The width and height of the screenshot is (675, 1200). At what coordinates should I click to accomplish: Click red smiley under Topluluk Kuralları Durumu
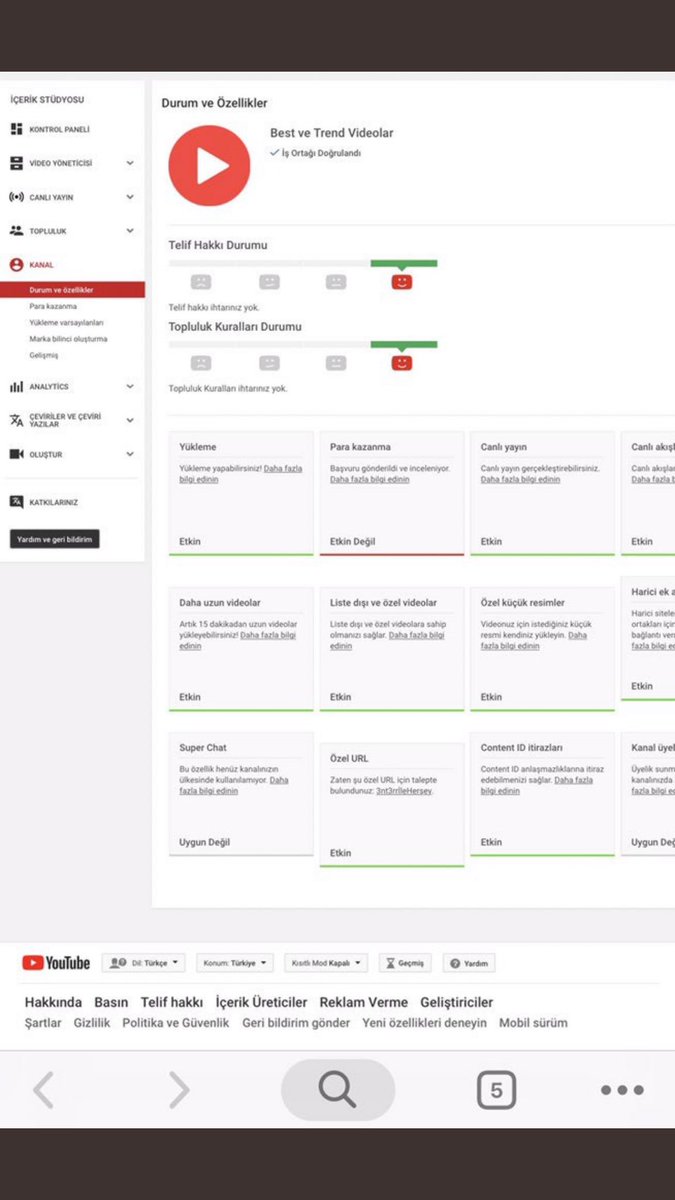pos(401,363)
